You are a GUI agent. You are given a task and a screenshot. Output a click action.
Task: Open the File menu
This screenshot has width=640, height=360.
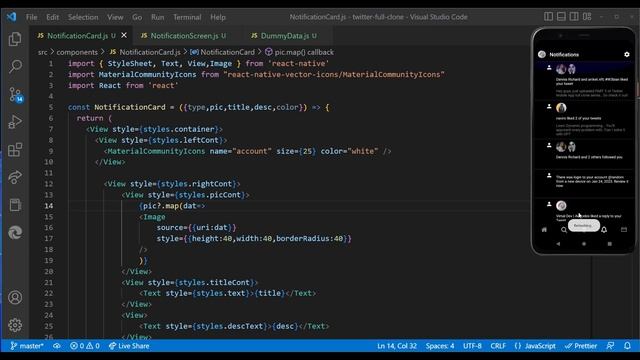(31, 17)
